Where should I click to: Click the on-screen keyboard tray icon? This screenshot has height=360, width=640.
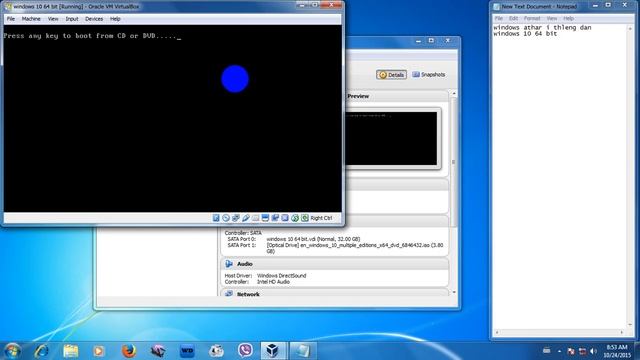tap(547, 351)
